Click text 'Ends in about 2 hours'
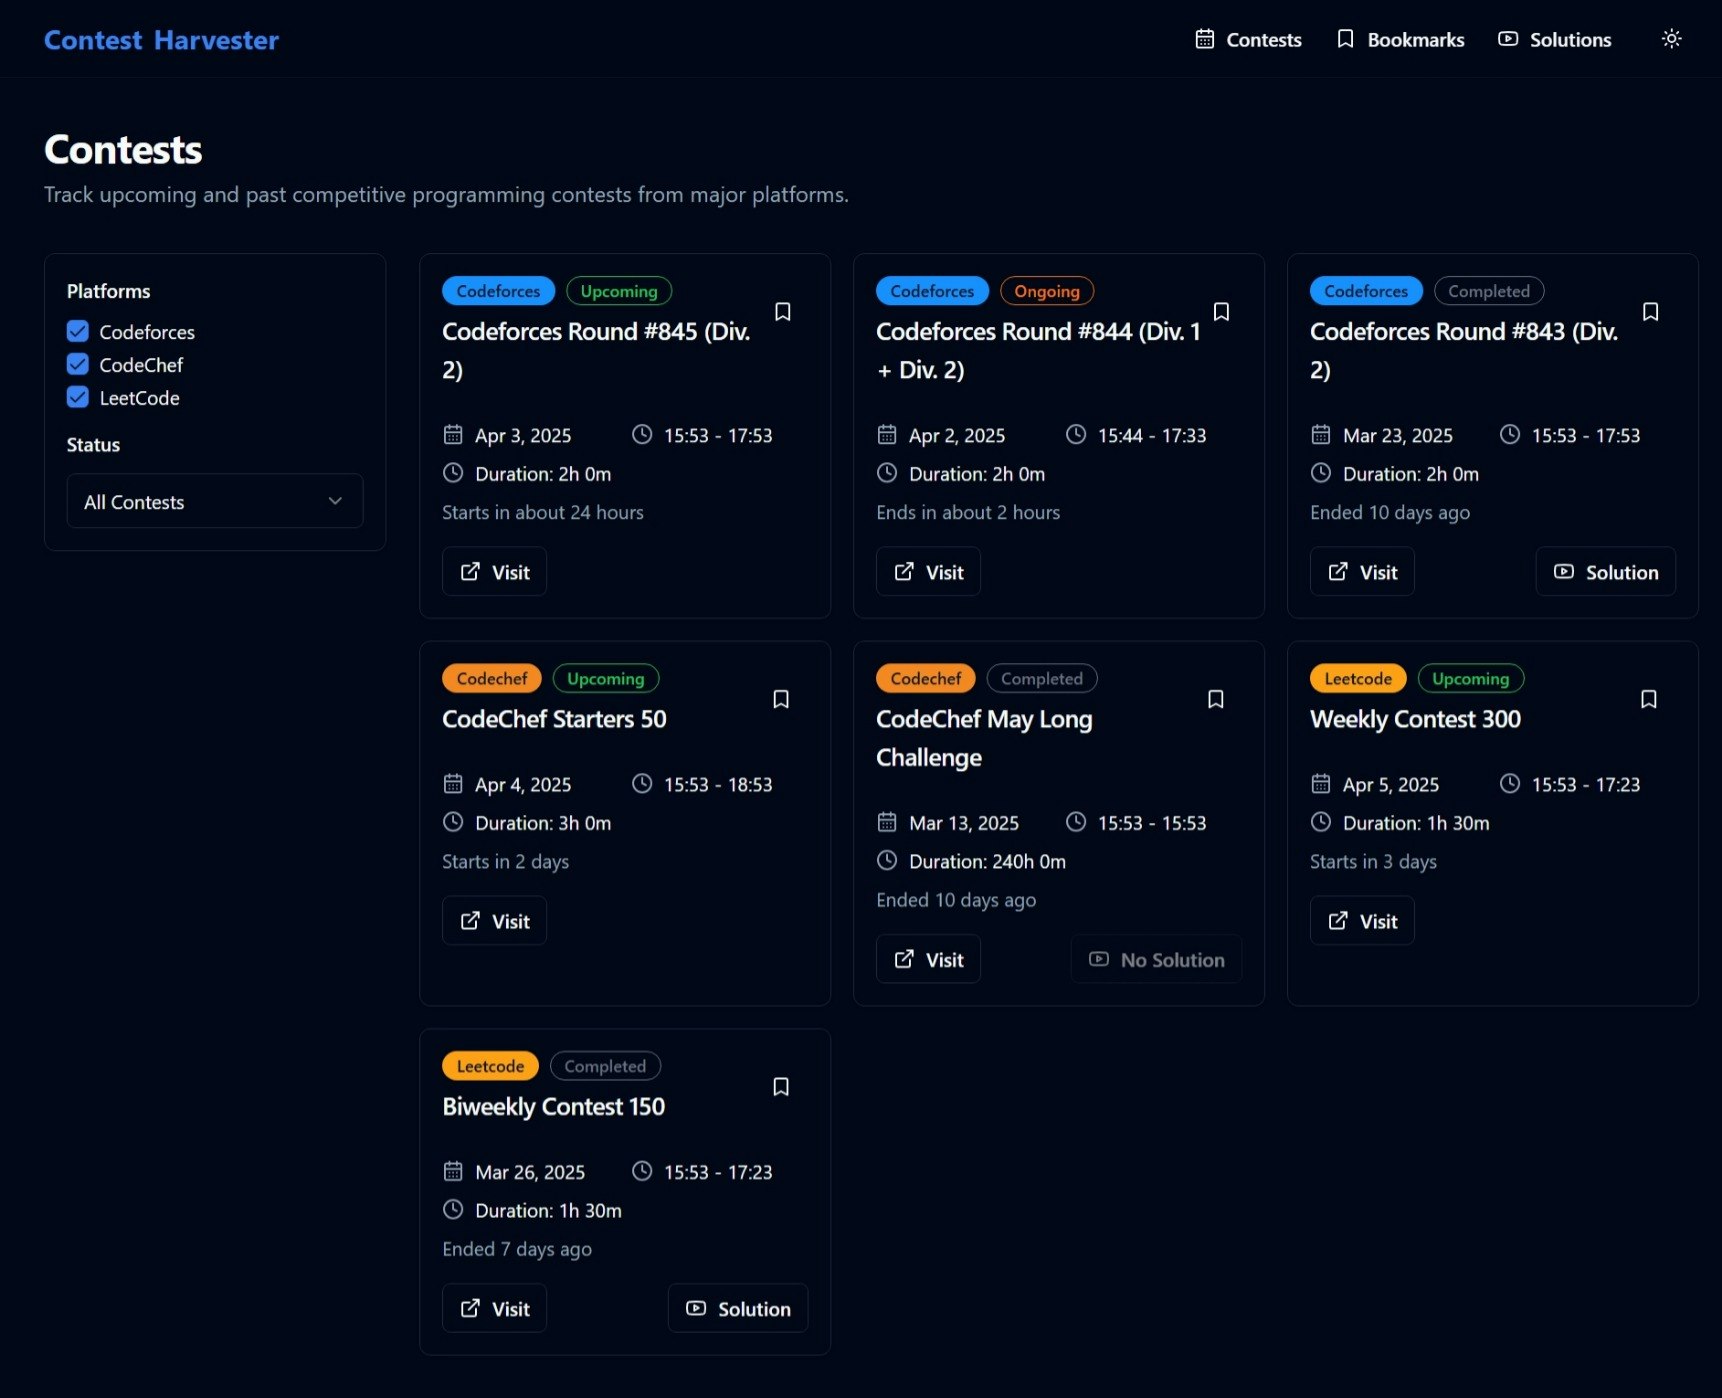 click(968, 512)
